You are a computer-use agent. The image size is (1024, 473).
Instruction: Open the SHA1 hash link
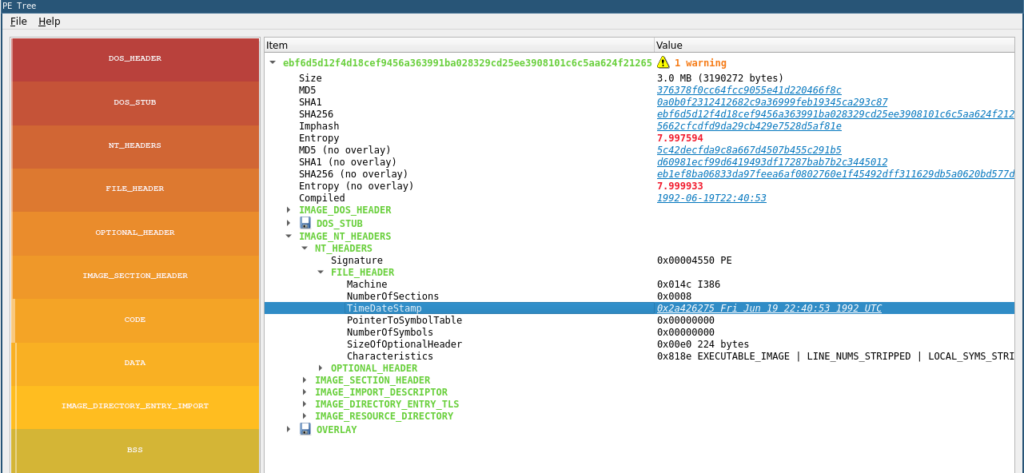point(772,102)
